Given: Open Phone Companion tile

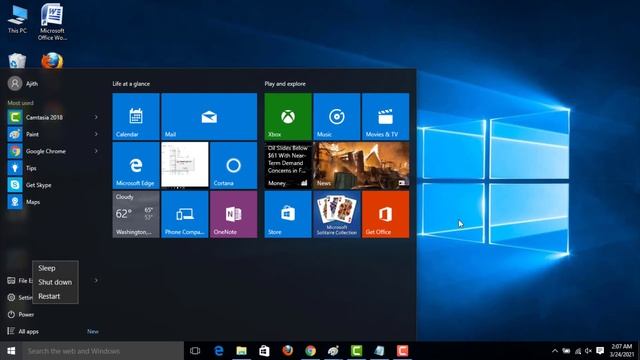Looking at the screenshot, I should [x=185, y=214].
